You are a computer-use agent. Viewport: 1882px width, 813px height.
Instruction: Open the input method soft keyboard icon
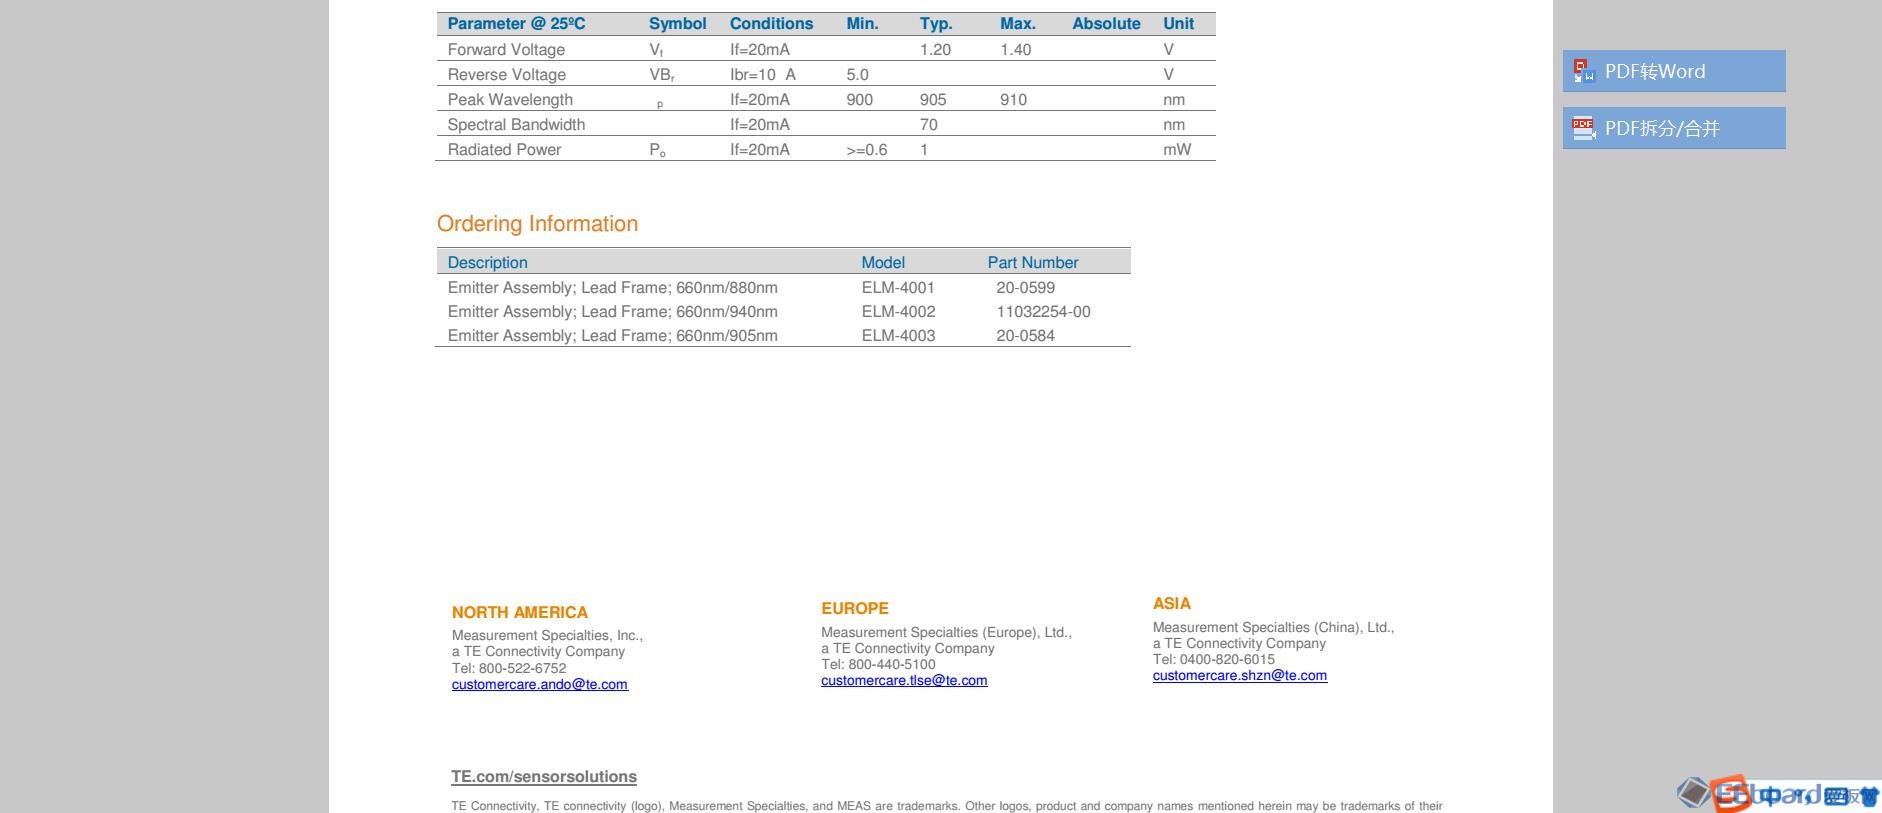(1835, 796)
